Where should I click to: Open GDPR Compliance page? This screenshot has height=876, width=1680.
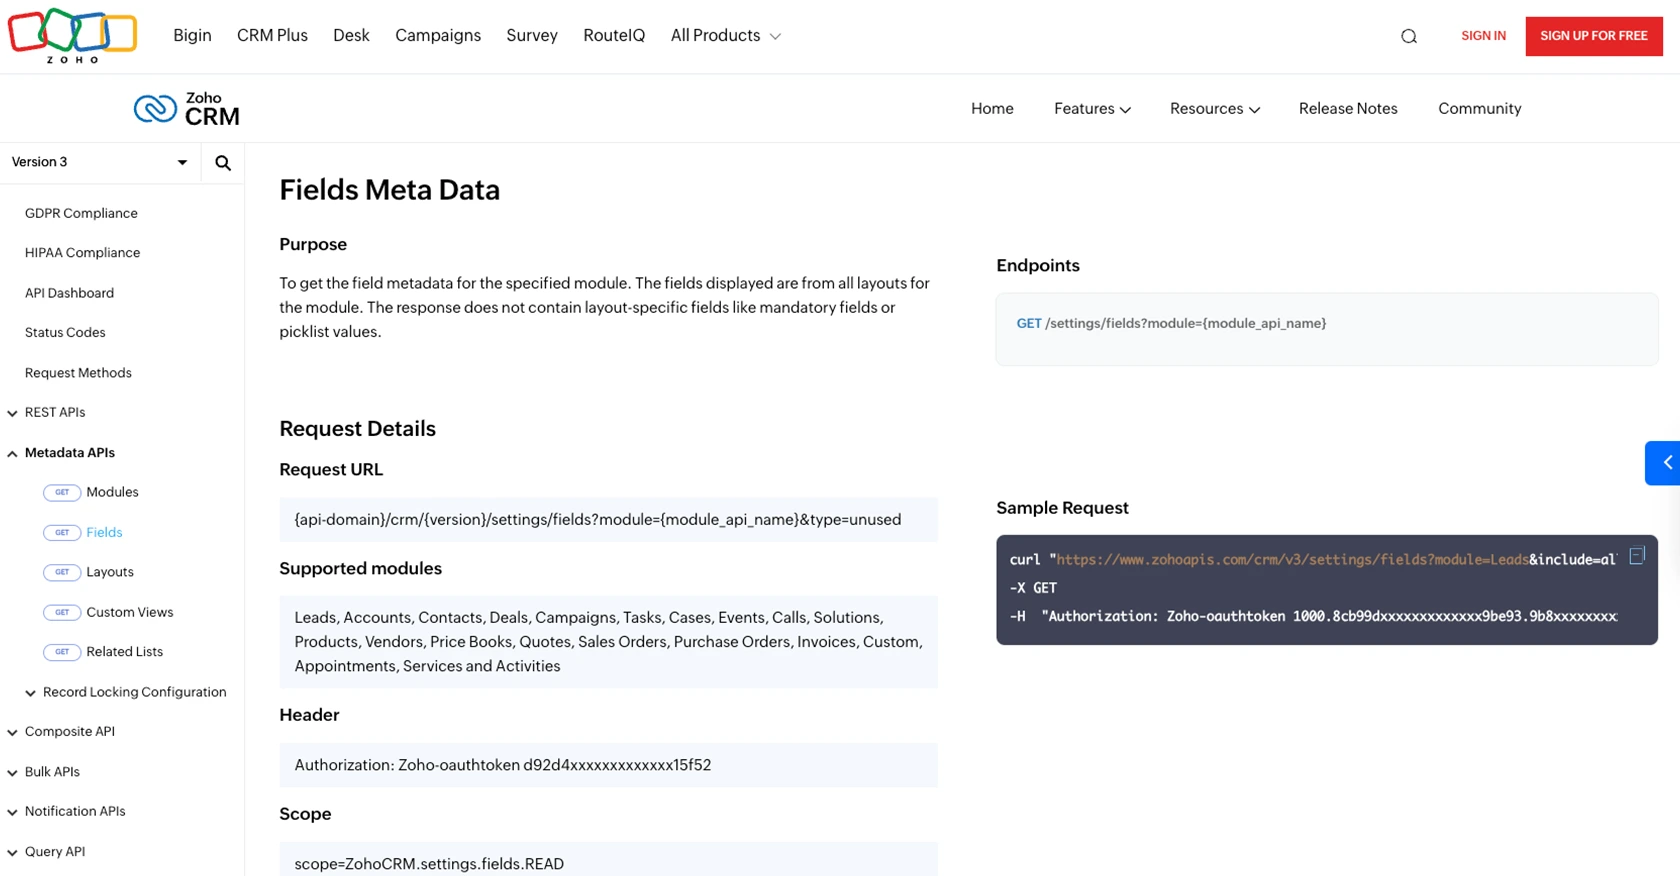(x=81, y=213)
